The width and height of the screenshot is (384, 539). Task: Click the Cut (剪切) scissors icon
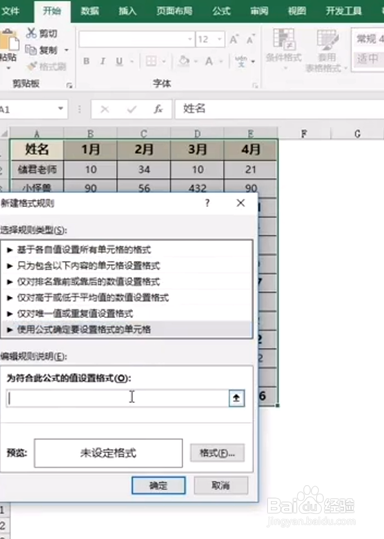[31, 33]
